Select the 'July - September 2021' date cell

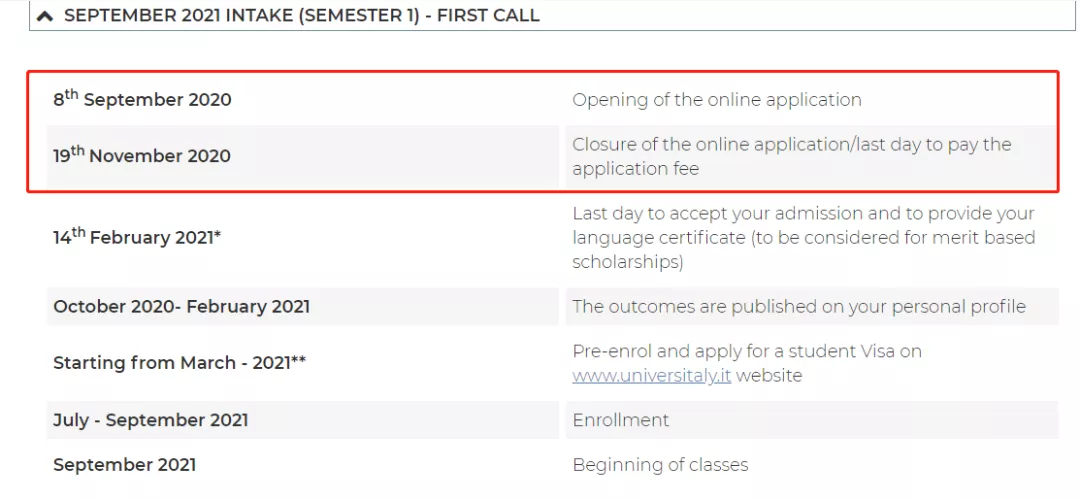(150, 420)
